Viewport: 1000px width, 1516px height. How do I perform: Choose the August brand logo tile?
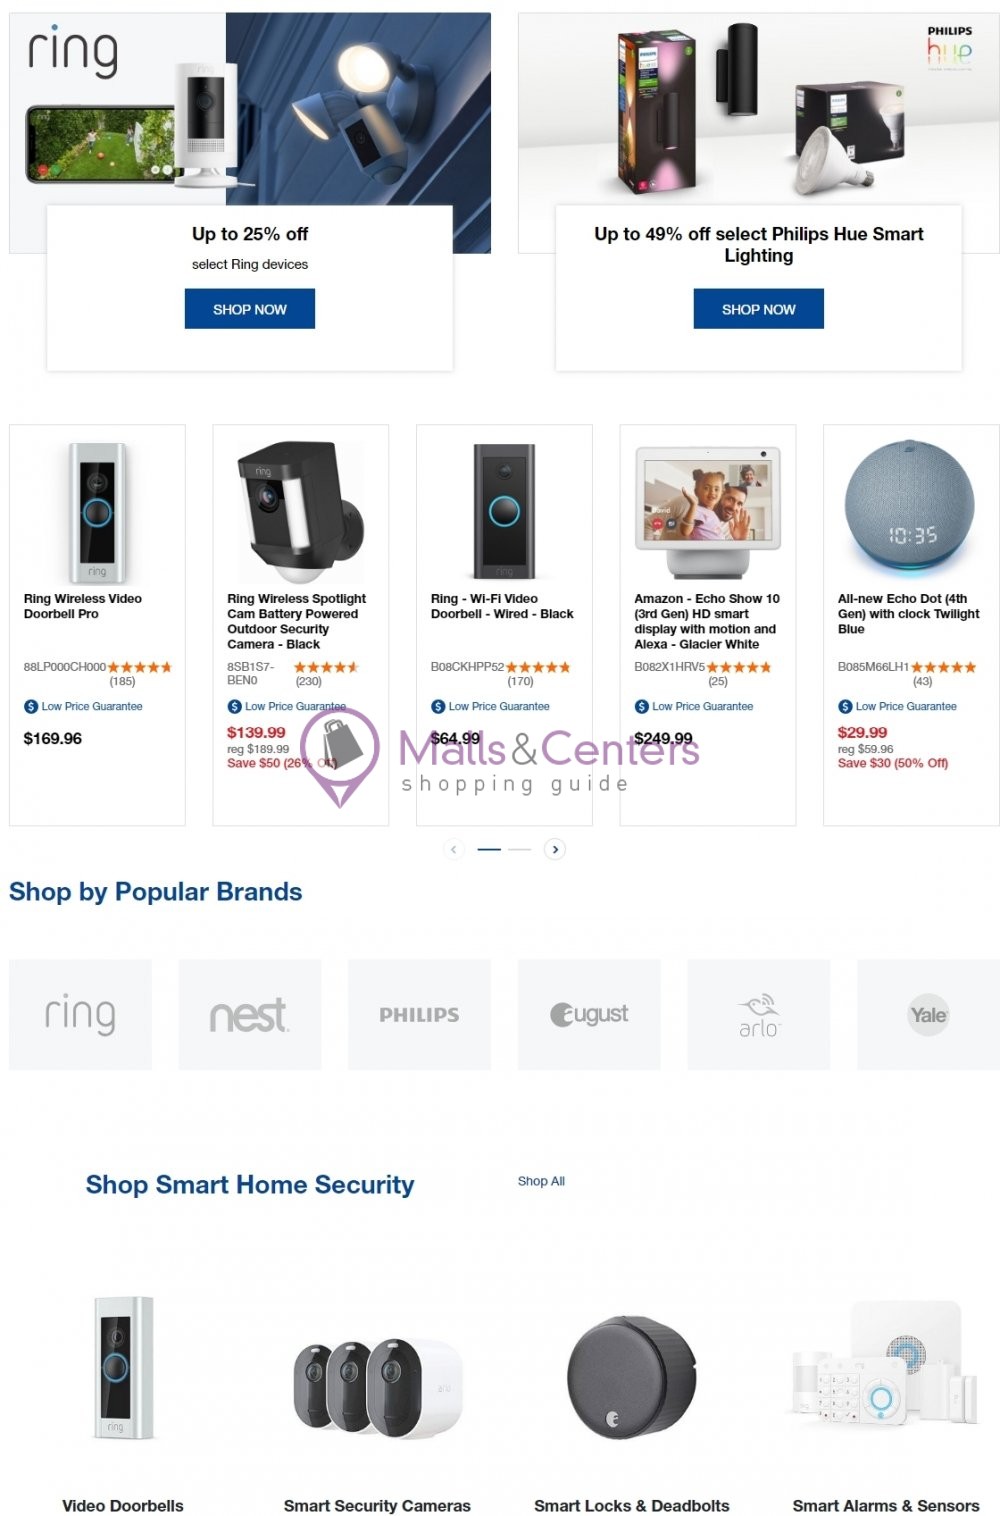pyautogui.click(x=589, y=1014)
